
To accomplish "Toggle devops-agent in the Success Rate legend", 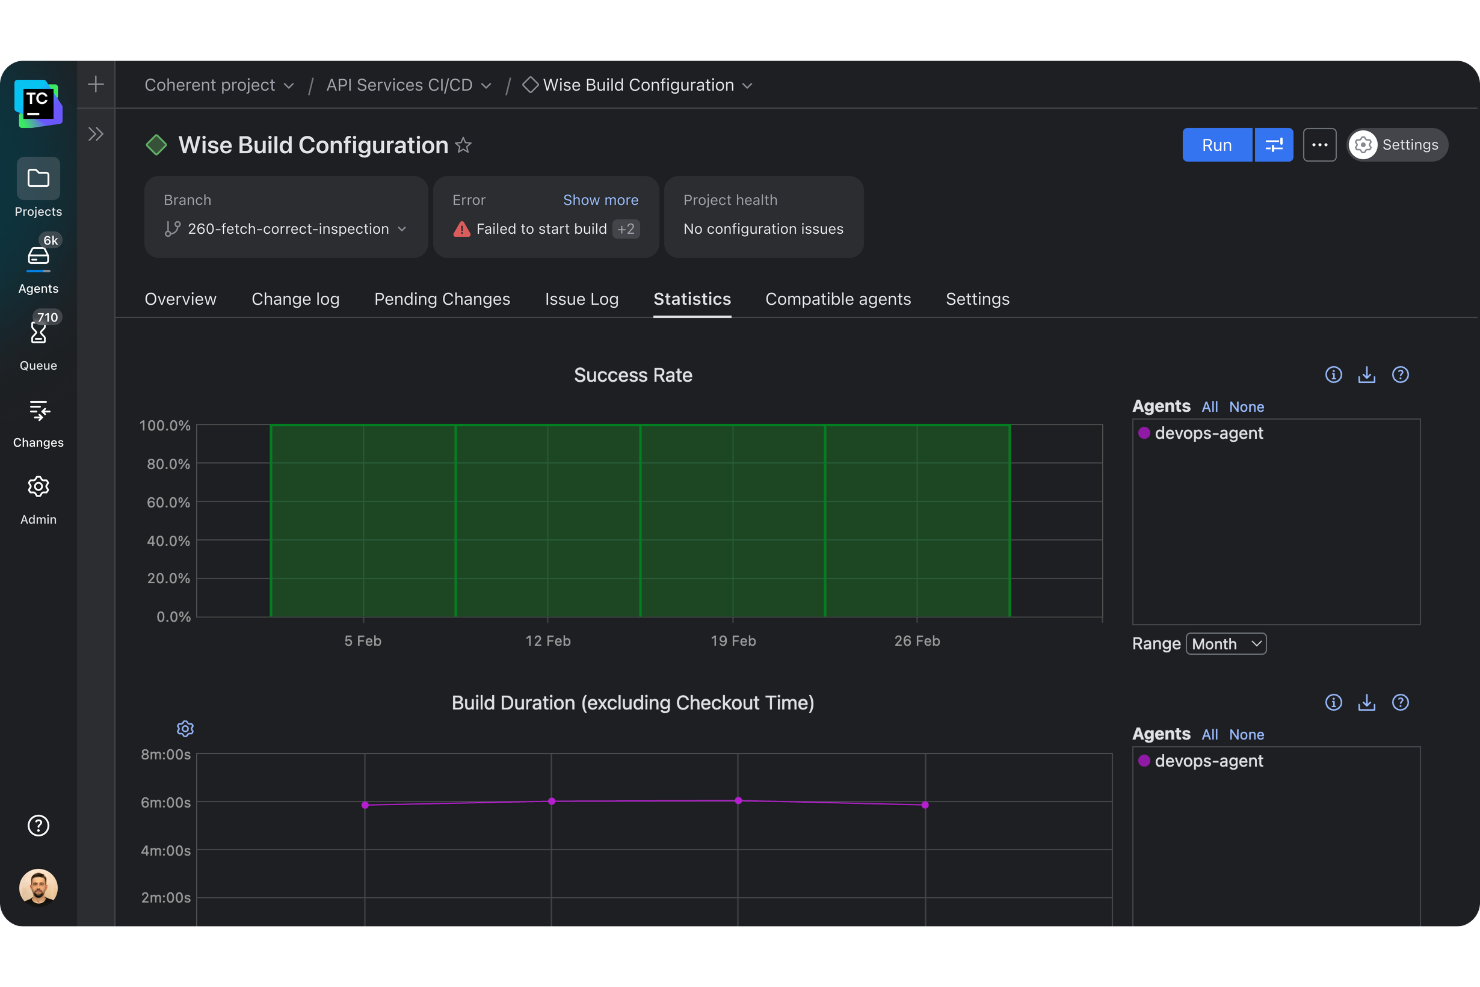I will pos(1209,433).
